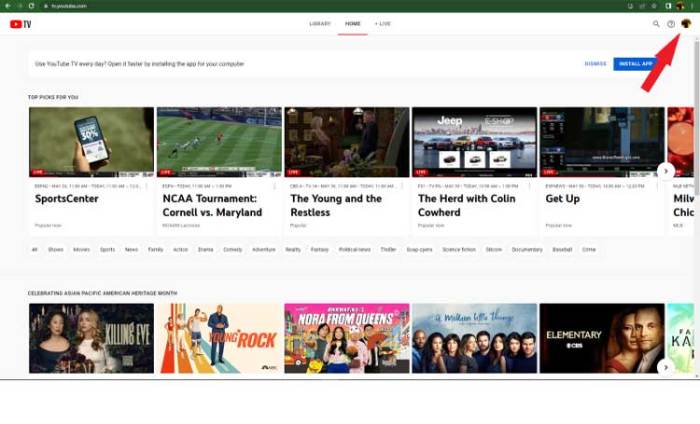This screenshot has width=700, height=424.
Task: Open the browser side panel icon
Action: tap(668, 6)
